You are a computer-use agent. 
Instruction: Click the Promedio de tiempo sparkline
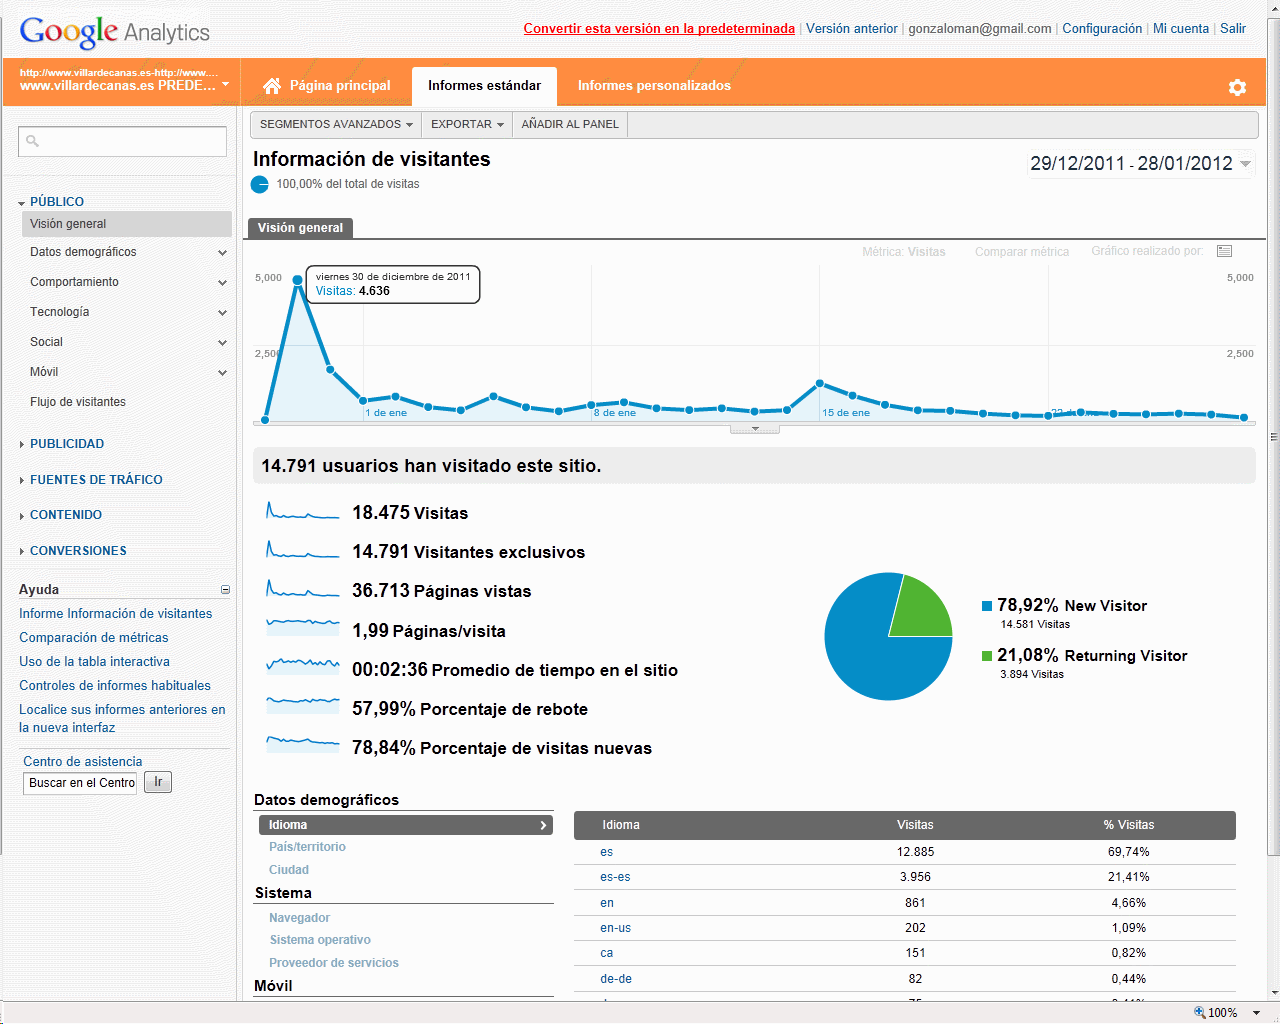303,667
